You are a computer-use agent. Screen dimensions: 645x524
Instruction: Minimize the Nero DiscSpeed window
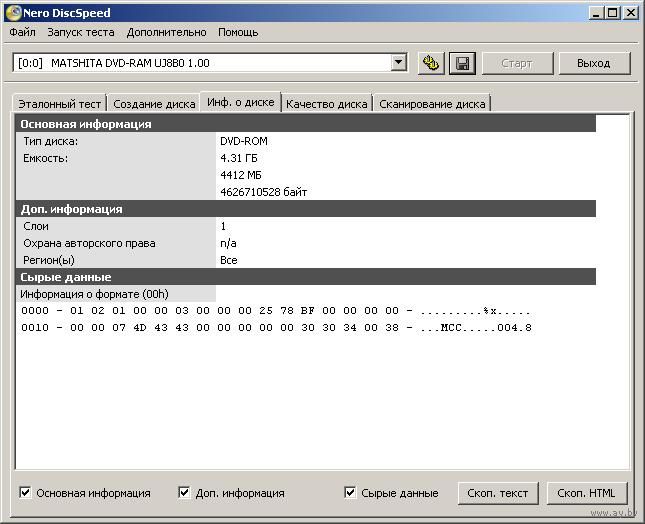point(596,13)
